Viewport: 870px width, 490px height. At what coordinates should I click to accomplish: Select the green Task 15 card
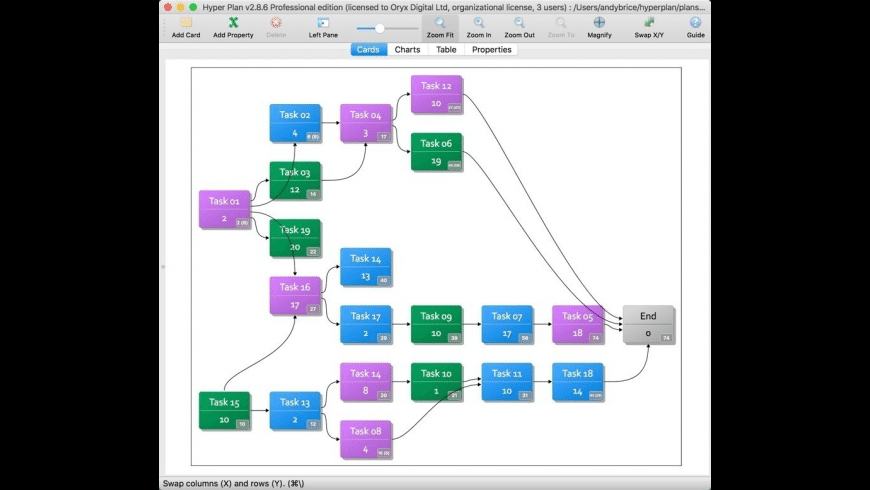tap(225, 411)
